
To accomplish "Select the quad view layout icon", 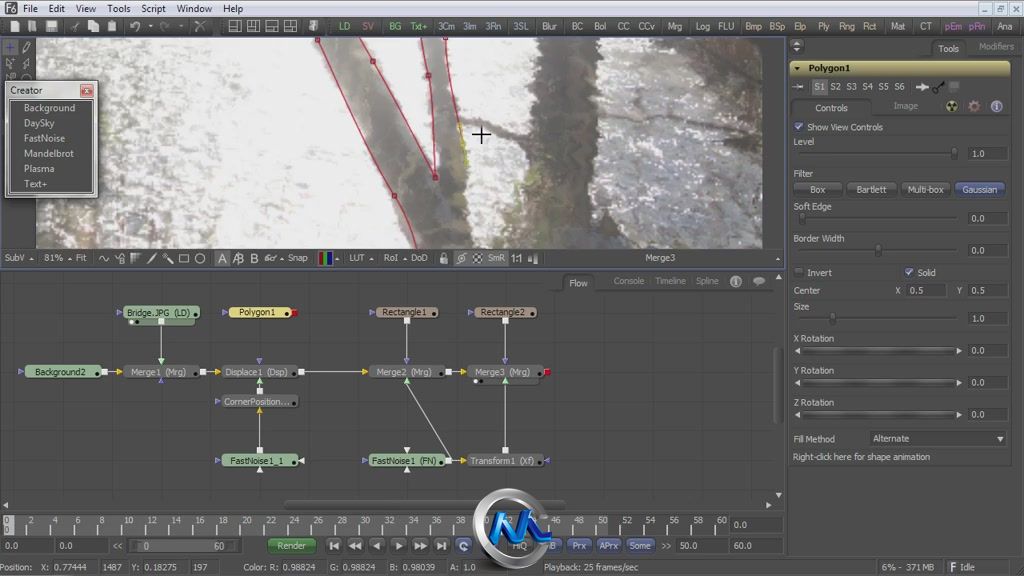I will pos(290,26).
